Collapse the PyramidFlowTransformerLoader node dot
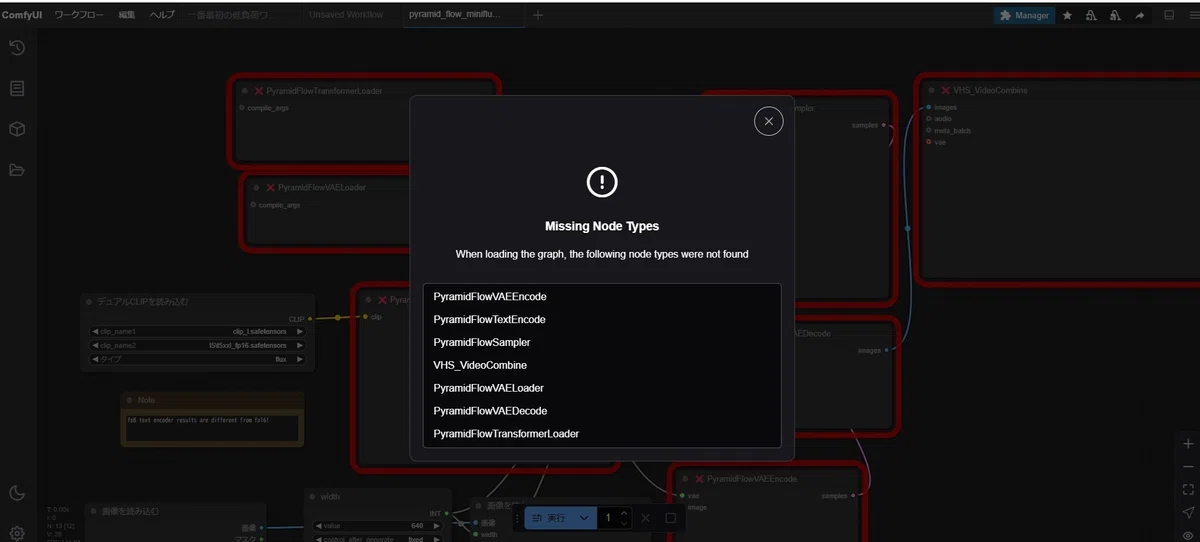The width and height of the screenshot is (1200, 542). [x=244, y=90]
